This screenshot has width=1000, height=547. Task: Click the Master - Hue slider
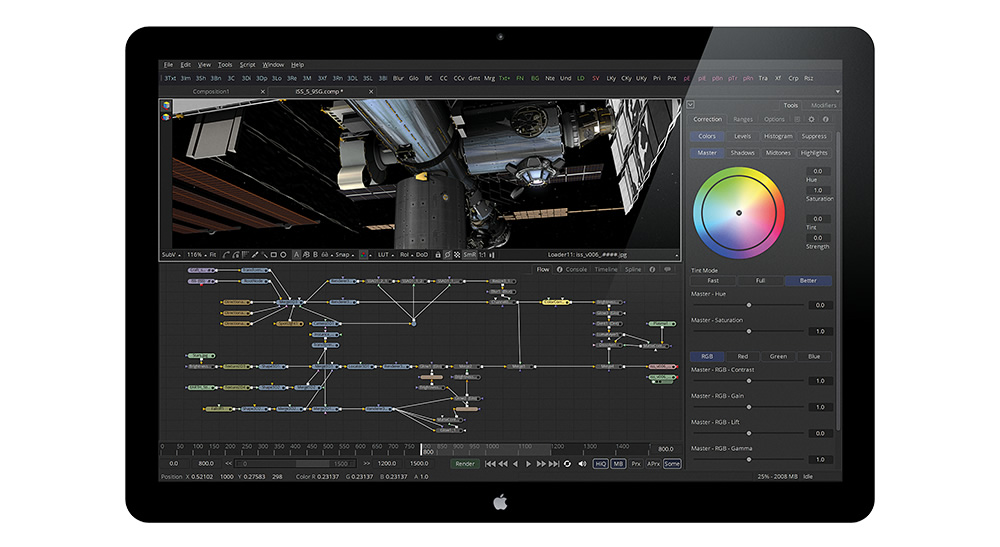tap(749, 305)
